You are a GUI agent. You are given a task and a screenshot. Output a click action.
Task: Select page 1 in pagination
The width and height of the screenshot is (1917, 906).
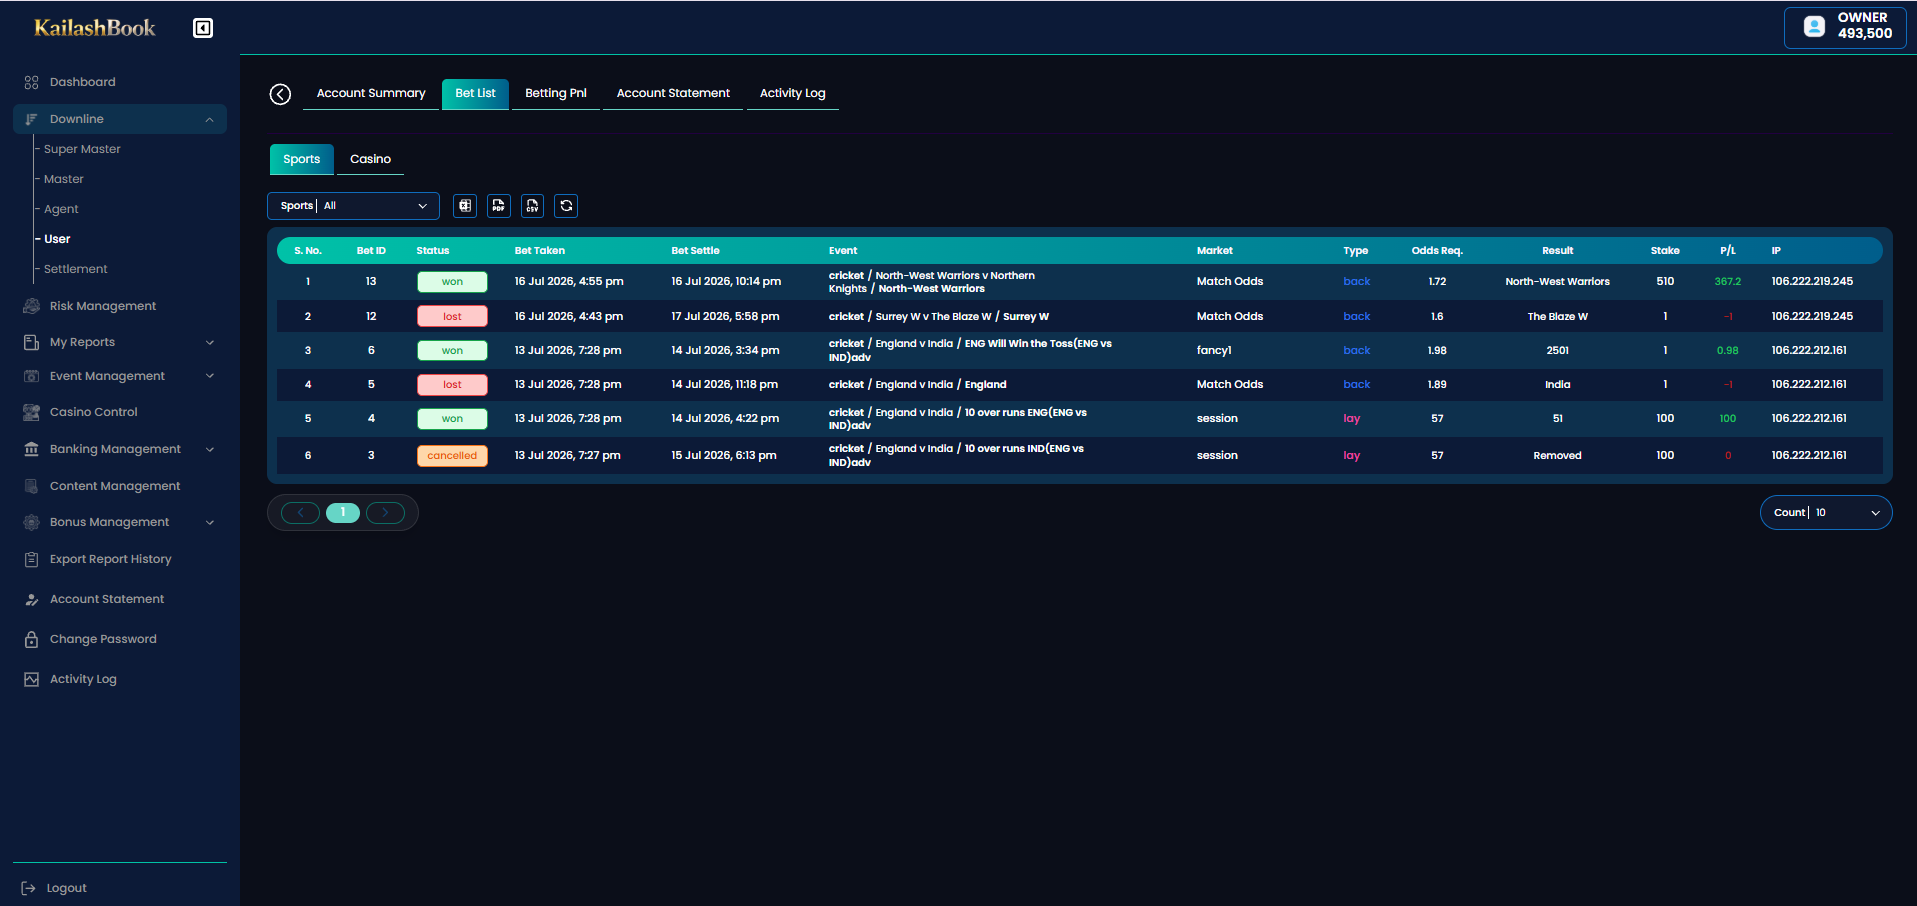(x=343, y=513)
